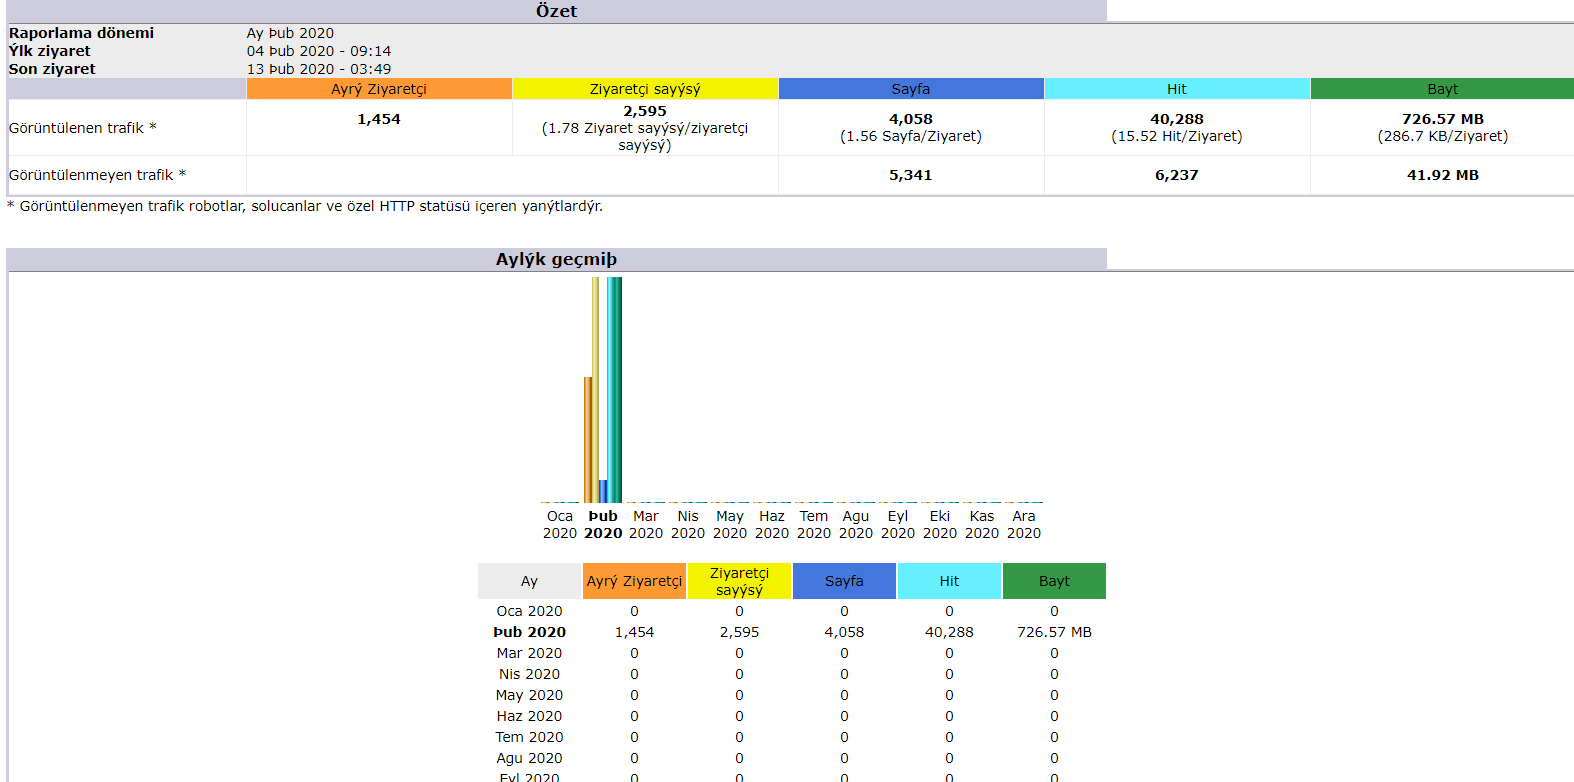Click the first visit date "04 Þub 2020 - 09:14"
This screenshot has height=782, width=1574.
coord(319,51)
